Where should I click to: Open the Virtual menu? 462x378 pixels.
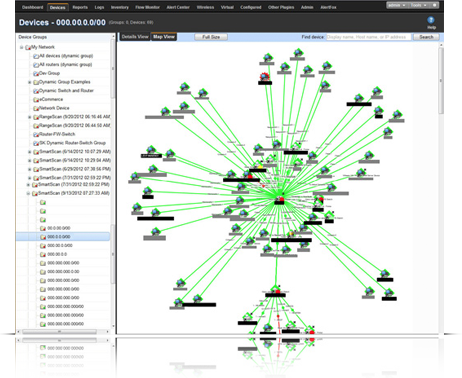pyautogui.click(x=227, y=7)
